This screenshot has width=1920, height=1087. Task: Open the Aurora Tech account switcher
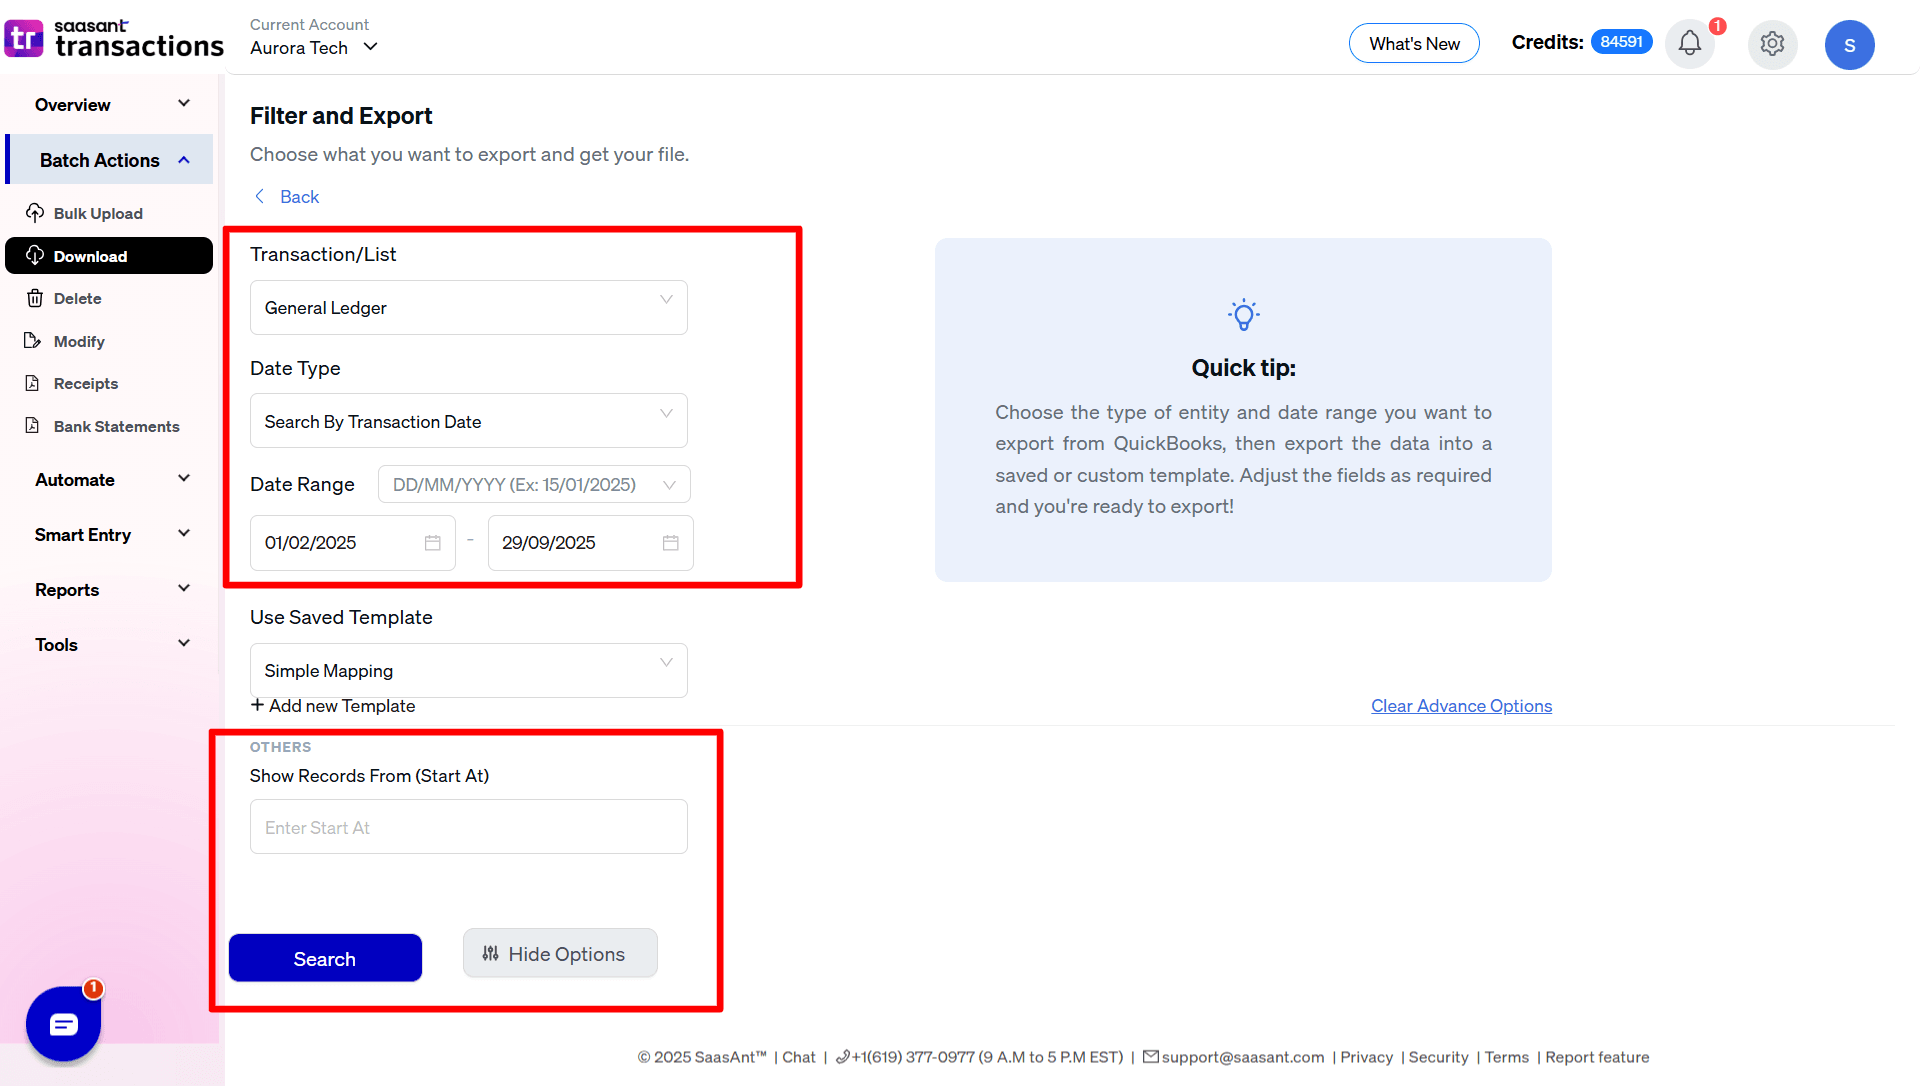tap(313, 47)
